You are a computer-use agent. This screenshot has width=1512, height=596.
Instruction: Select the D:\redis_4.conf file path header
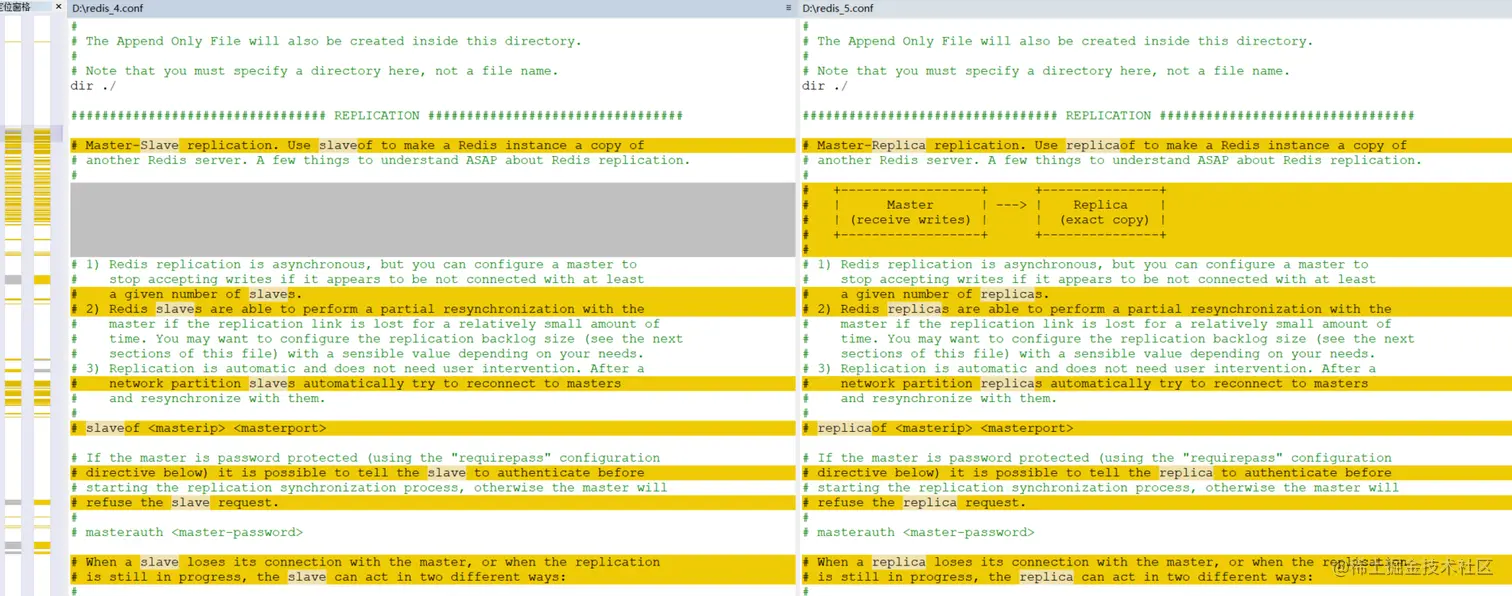[x=110, y=8]
